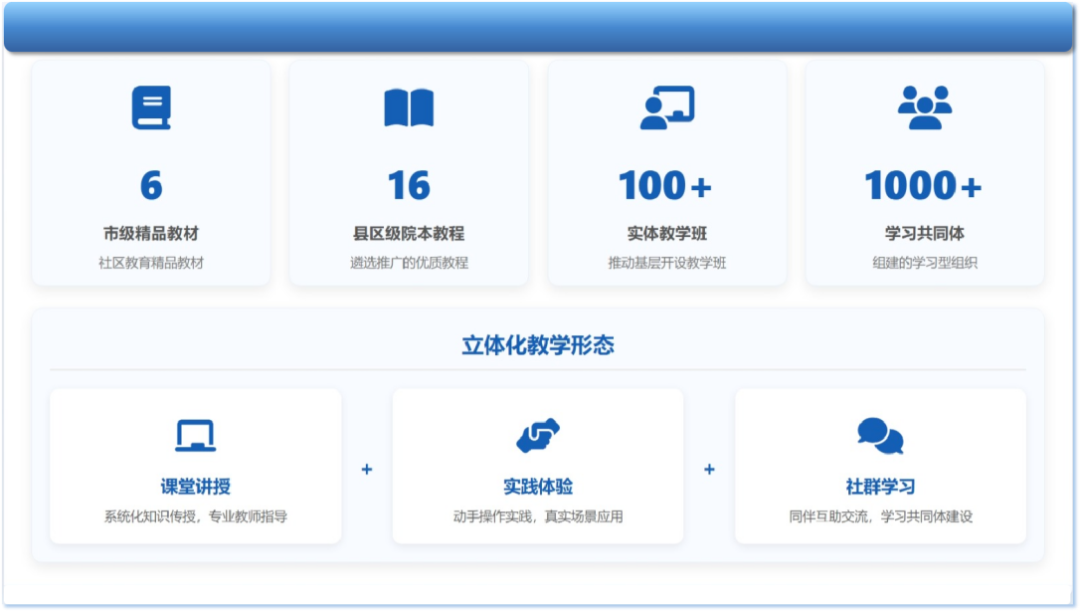1080x612 pixels.
Task: Click the open book icon above 16
Action: tap(409, 108)
